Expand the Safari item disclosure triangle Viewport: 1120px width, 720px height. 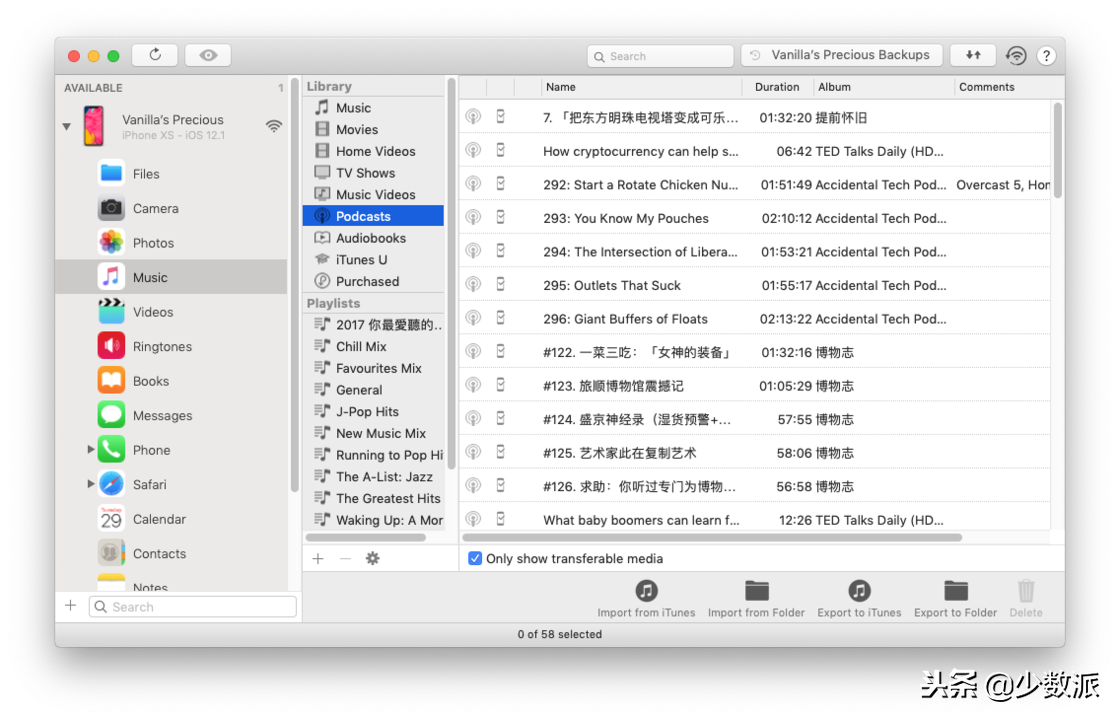click(91, 484)
